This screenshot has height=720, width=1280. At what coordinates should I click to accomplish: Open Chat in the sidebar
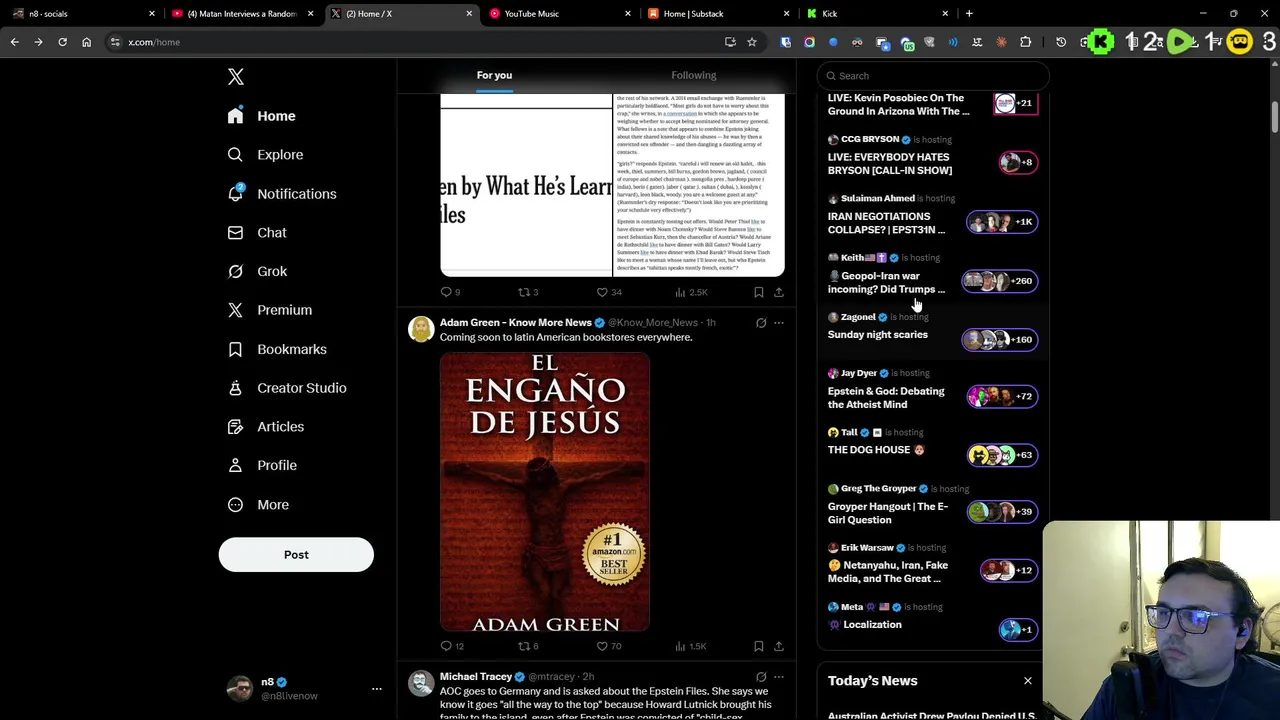[x=257, y=233]
